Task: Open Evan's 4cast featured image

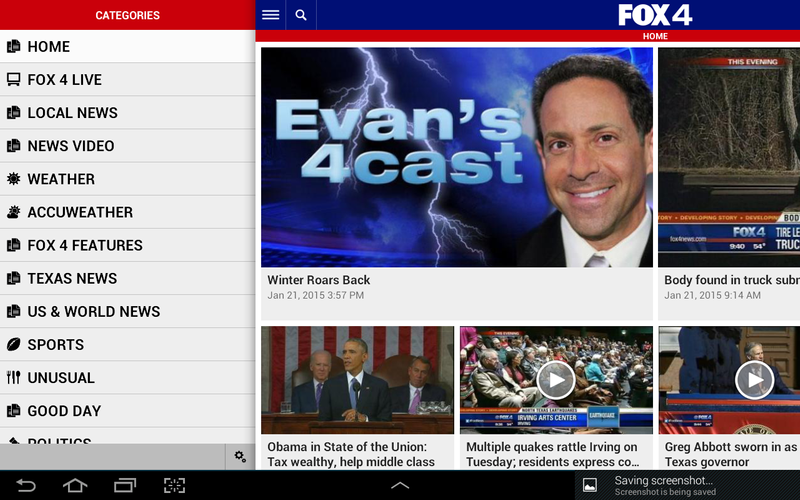Action: coord(457,157)
